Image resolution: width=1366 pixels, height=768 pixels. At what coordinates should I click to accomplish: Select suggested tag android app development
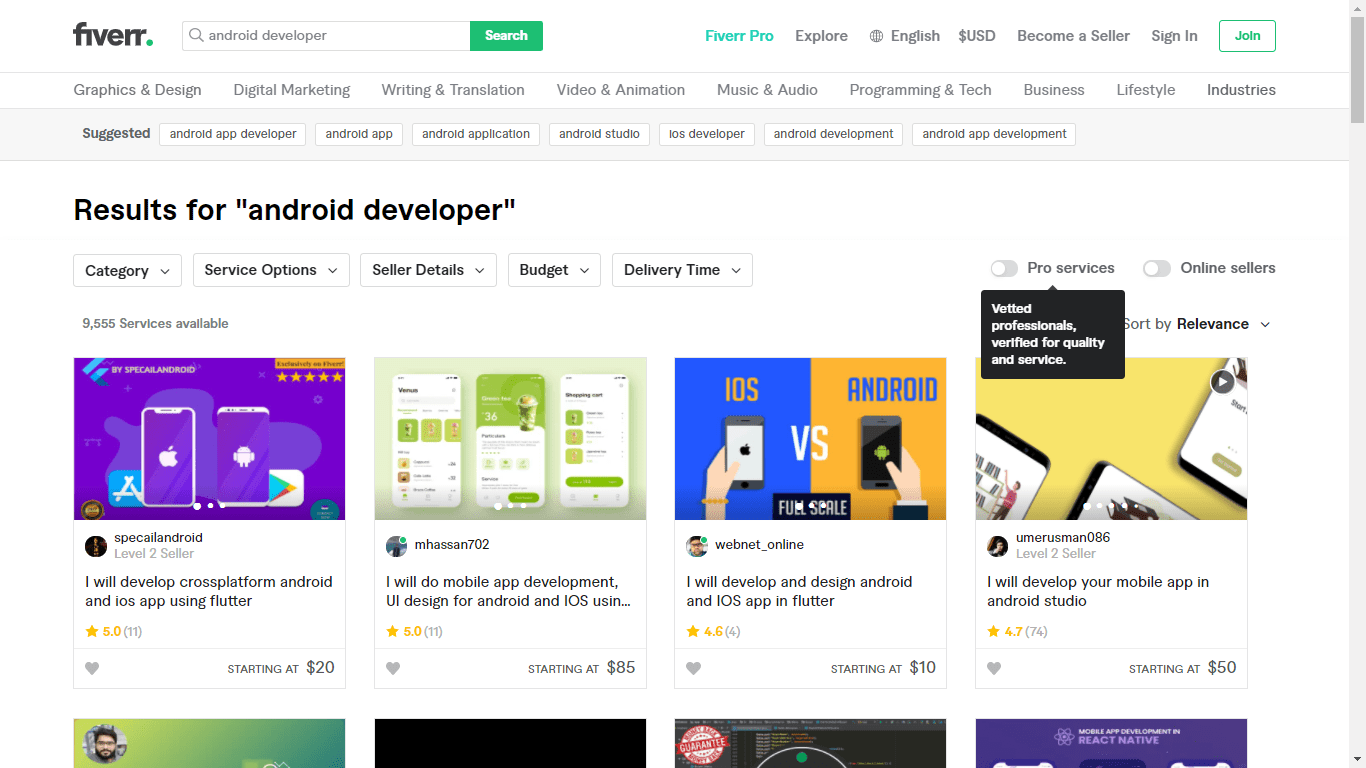994,134
